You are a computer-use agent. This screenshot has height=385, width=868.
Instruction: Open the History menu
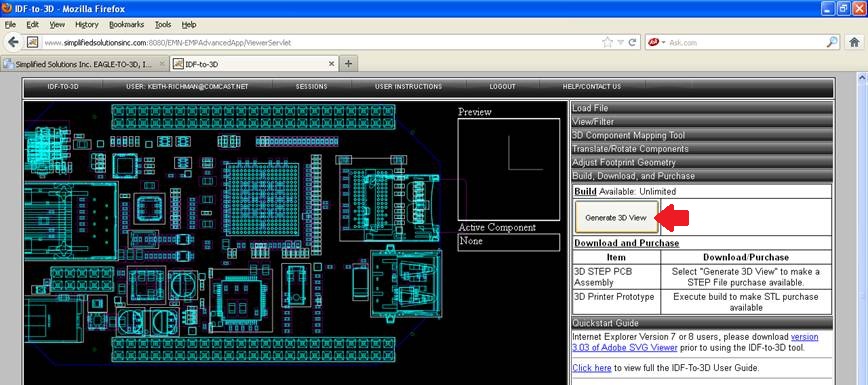click(86, 24)
